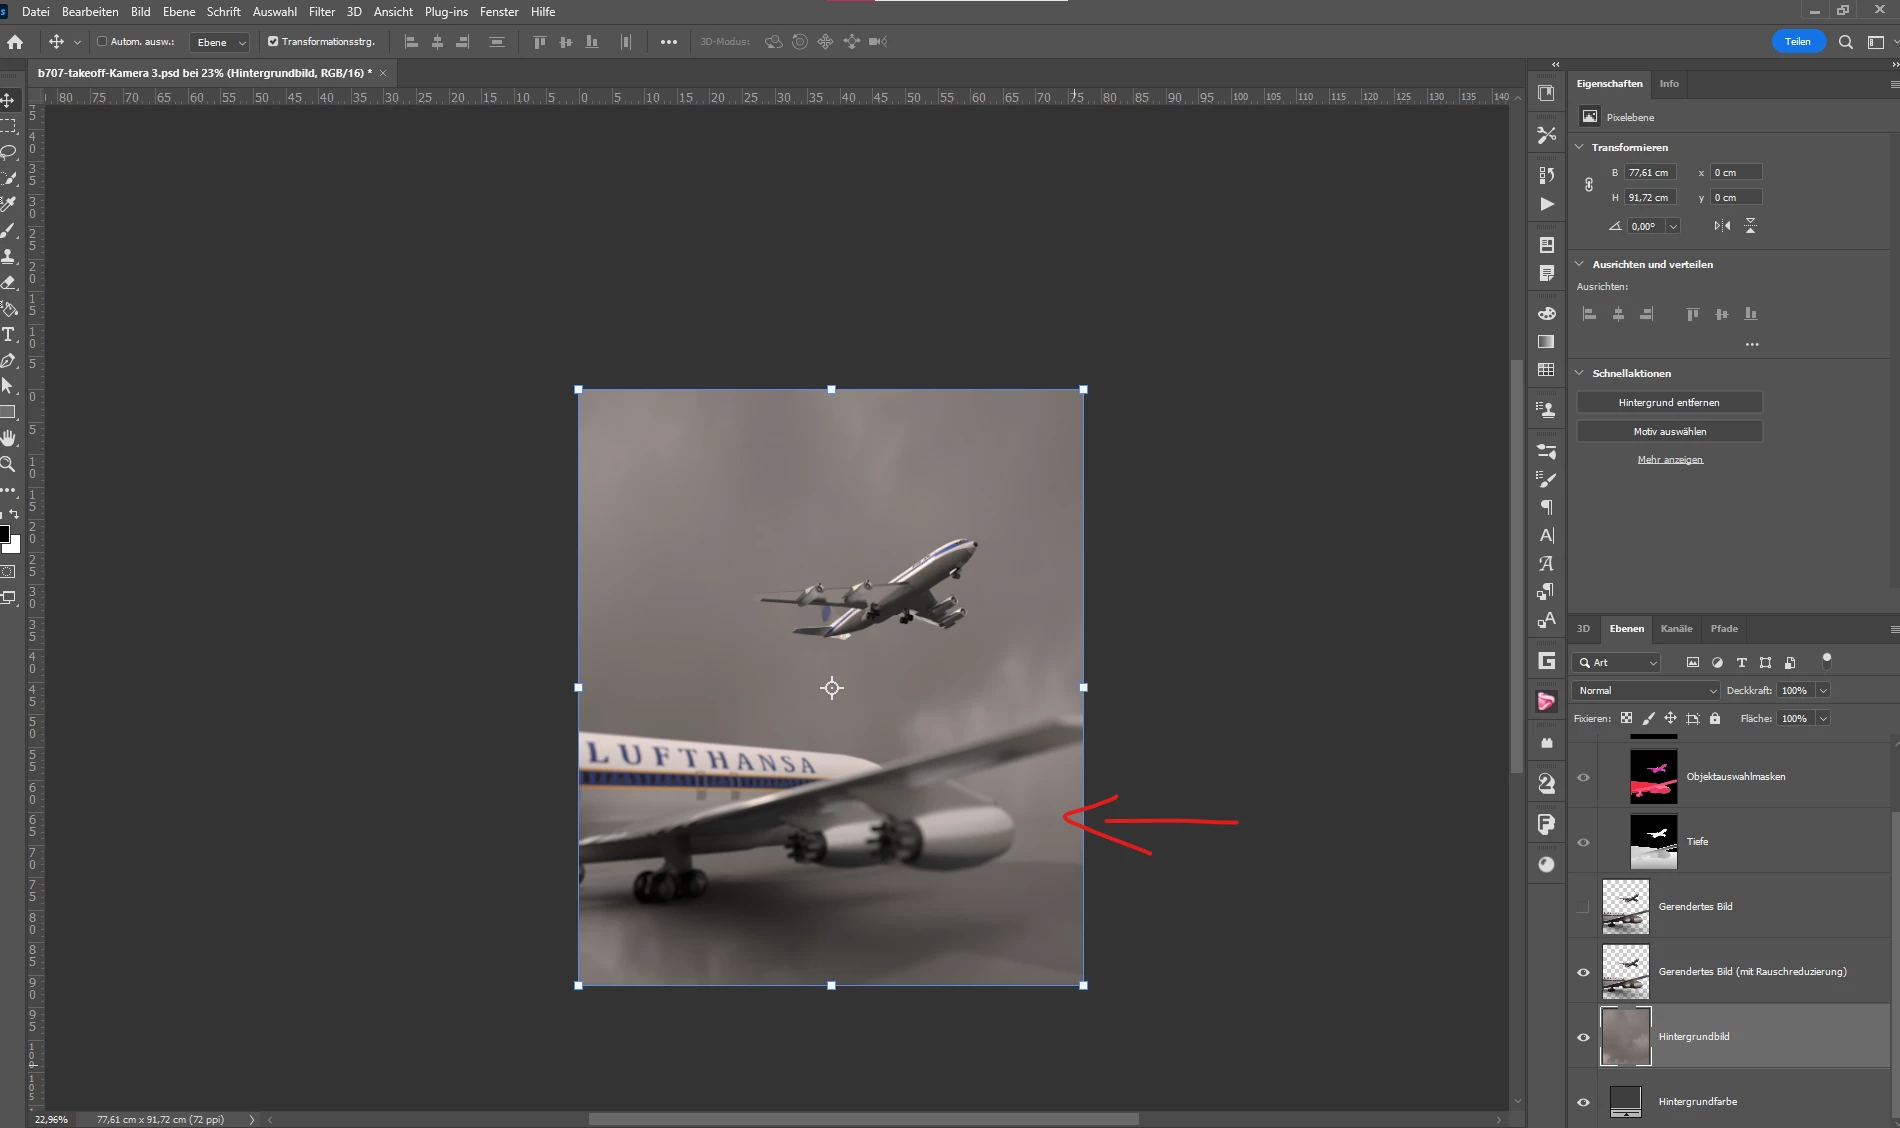Select the Pen tool
Viewport: 1900px width, 1128px height.
(8, 360)
